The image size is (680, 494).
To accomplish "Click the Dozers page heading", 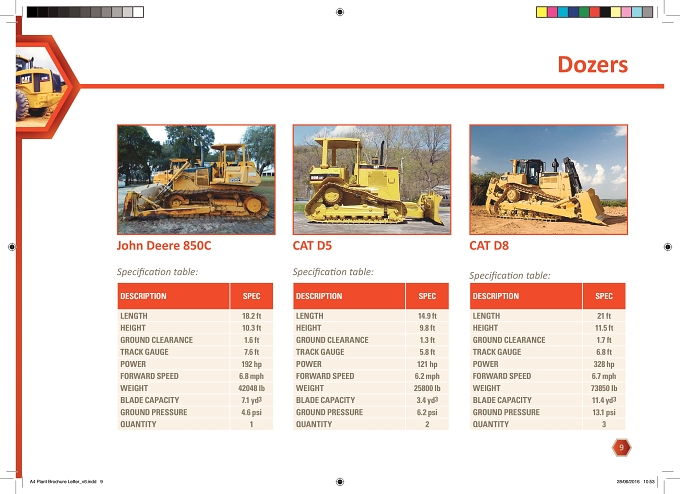I will click(592, 65).
